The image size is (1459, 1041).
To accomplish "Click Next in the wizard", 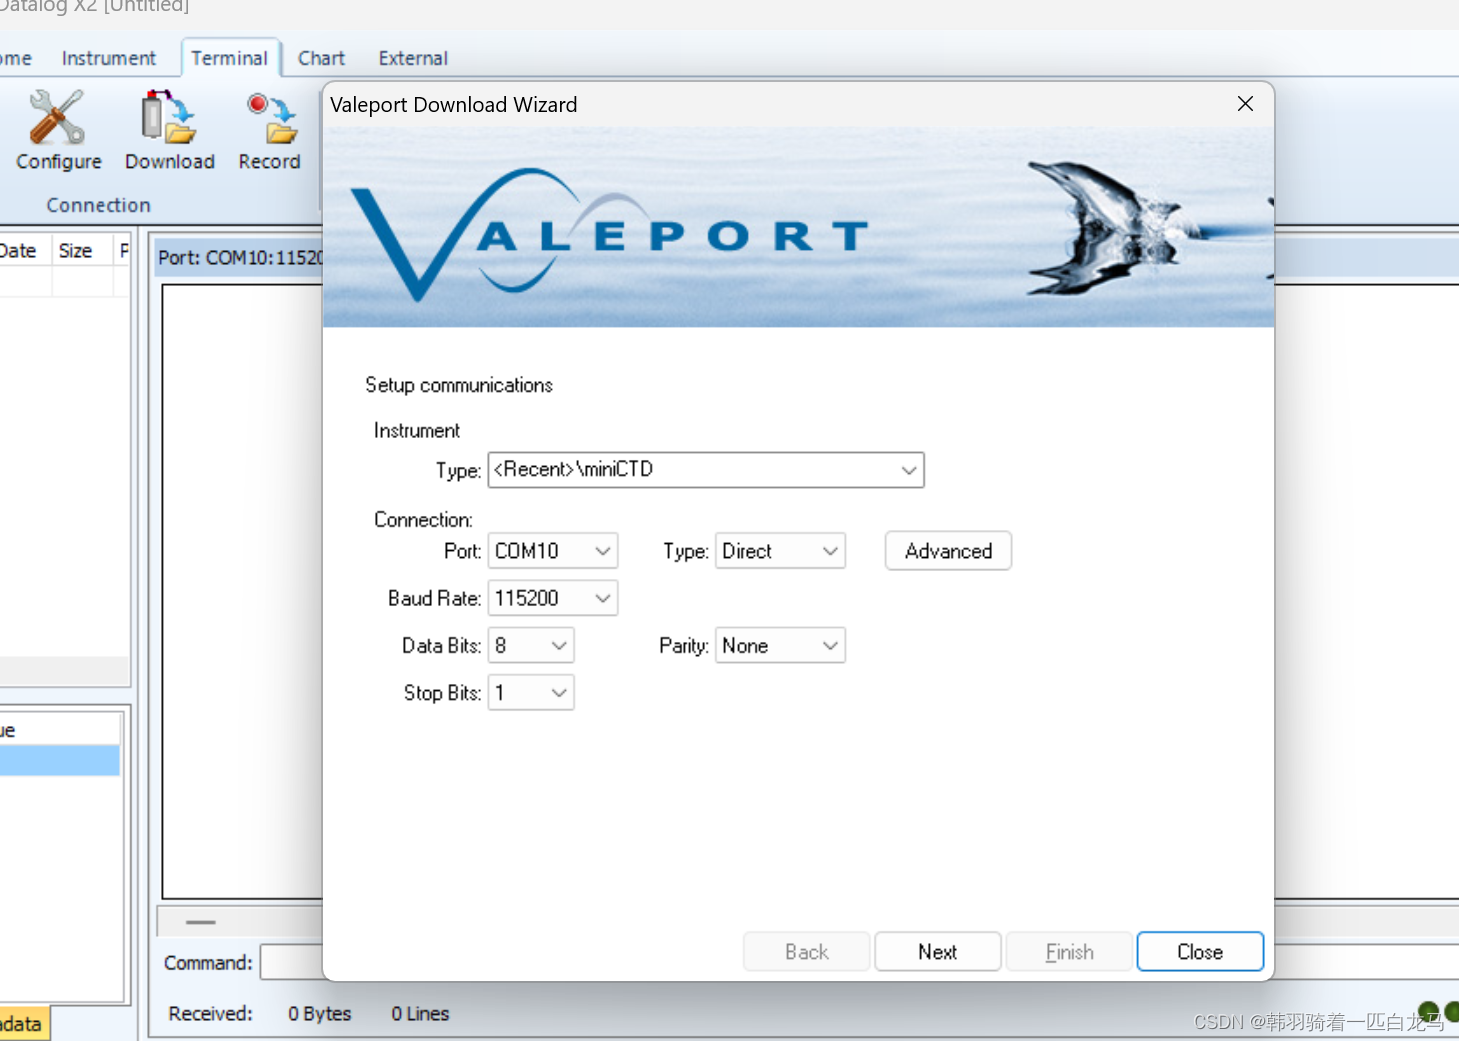I will [938, 952].
